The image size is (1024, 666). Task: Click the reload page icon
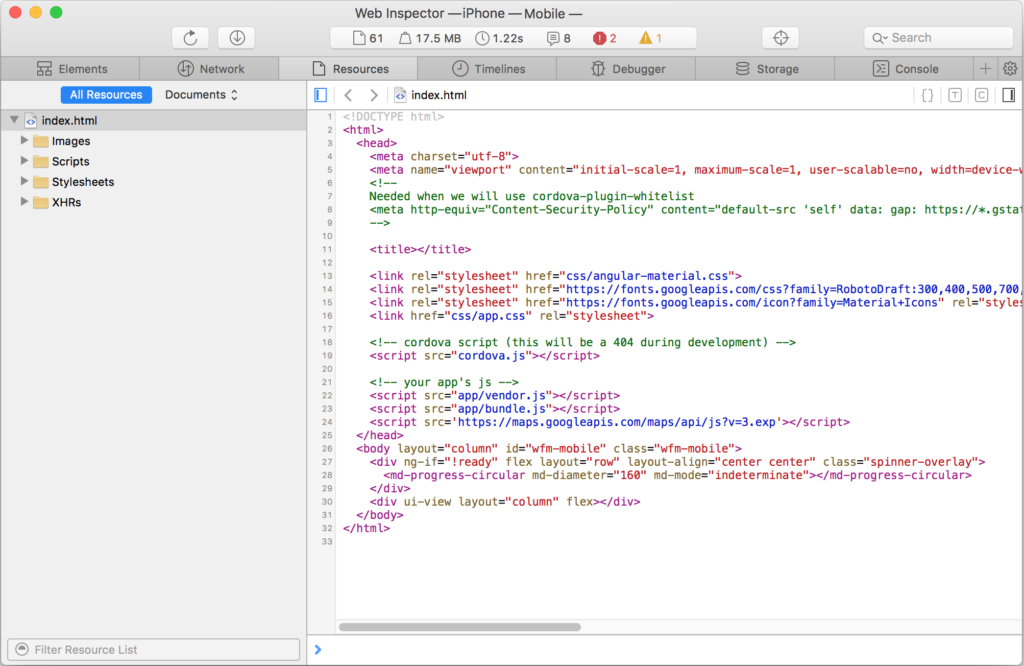[190, 38]
